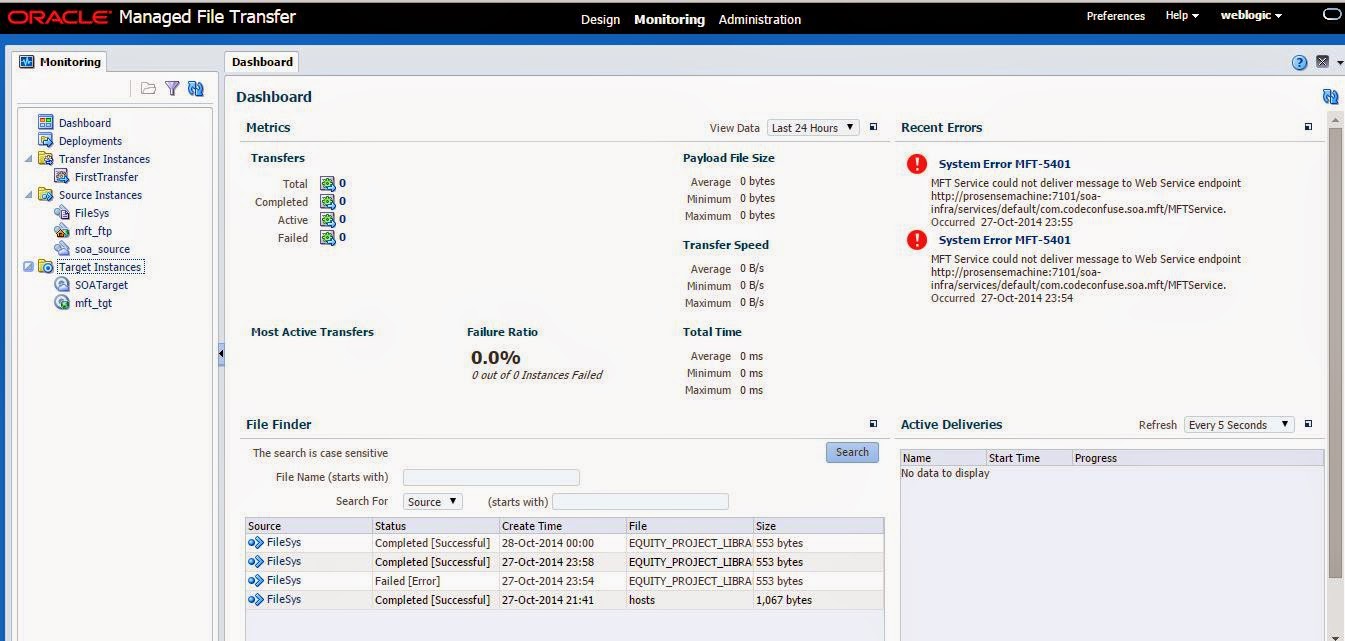Open the View Data Last 24 Hours dropdown

pos(813,128)
